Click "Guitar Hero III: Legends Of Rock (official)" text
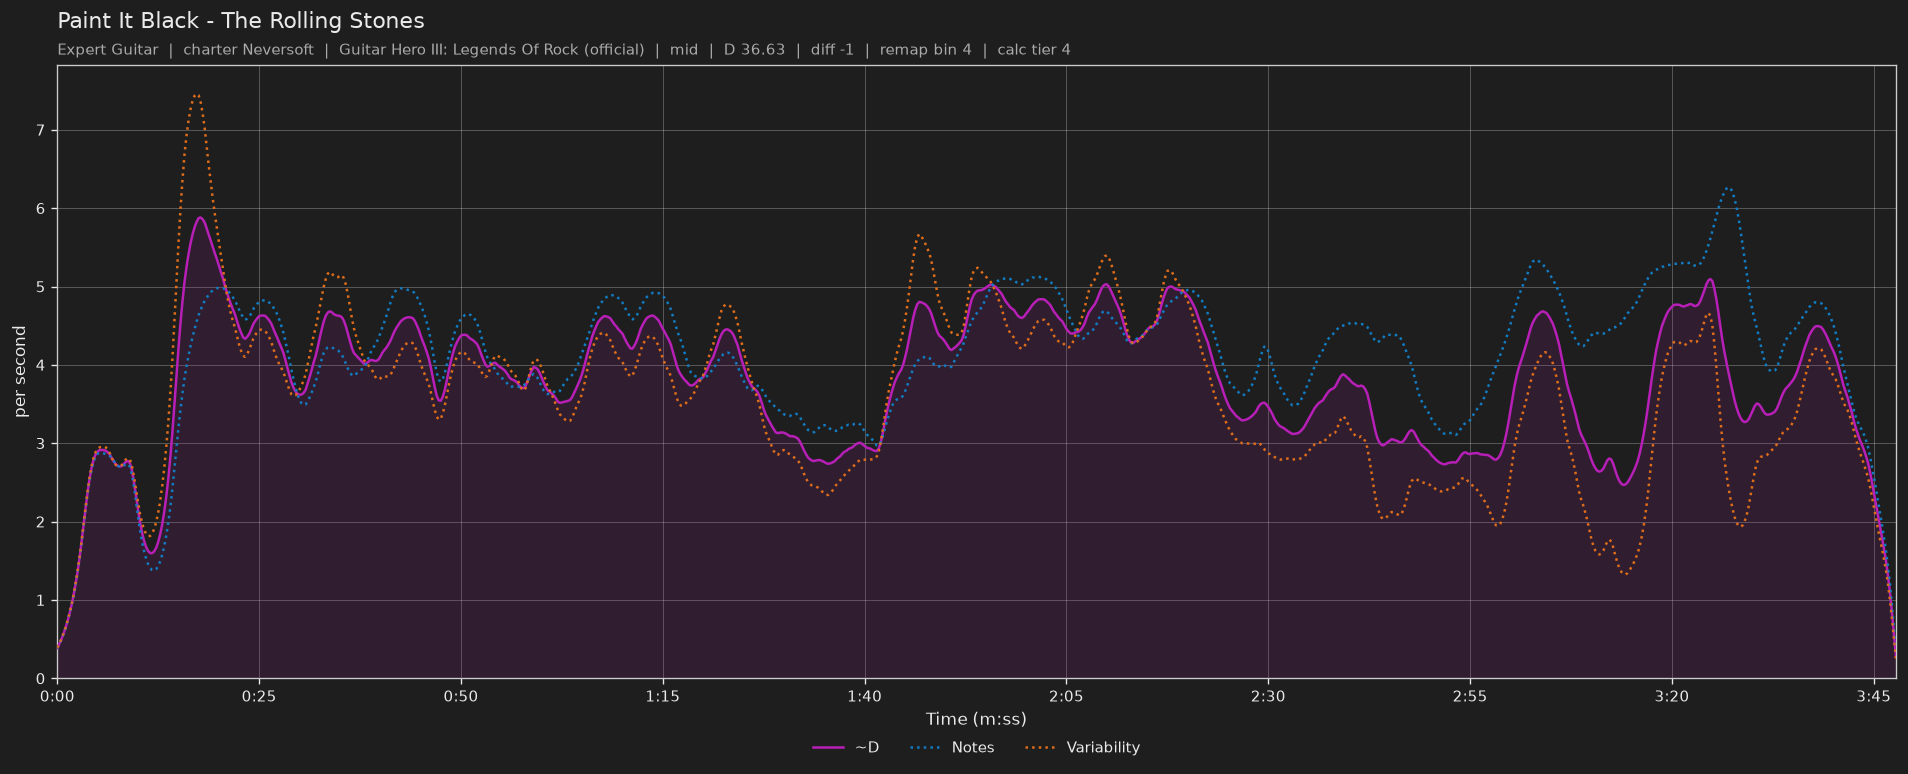This screenshot has height=774, width=1908. pyautogui.click(x=491, y=49)
